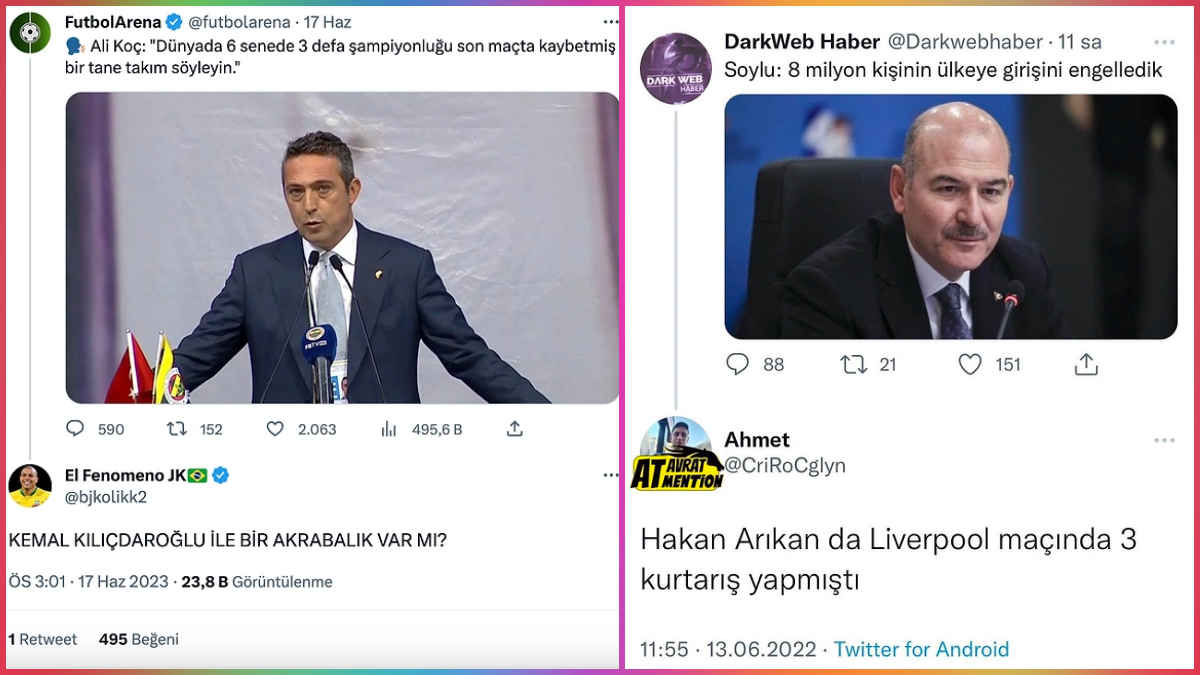Click the reply icon under FutbolArena tweet
Screen dimensions: 1200x675
point(75,429)
